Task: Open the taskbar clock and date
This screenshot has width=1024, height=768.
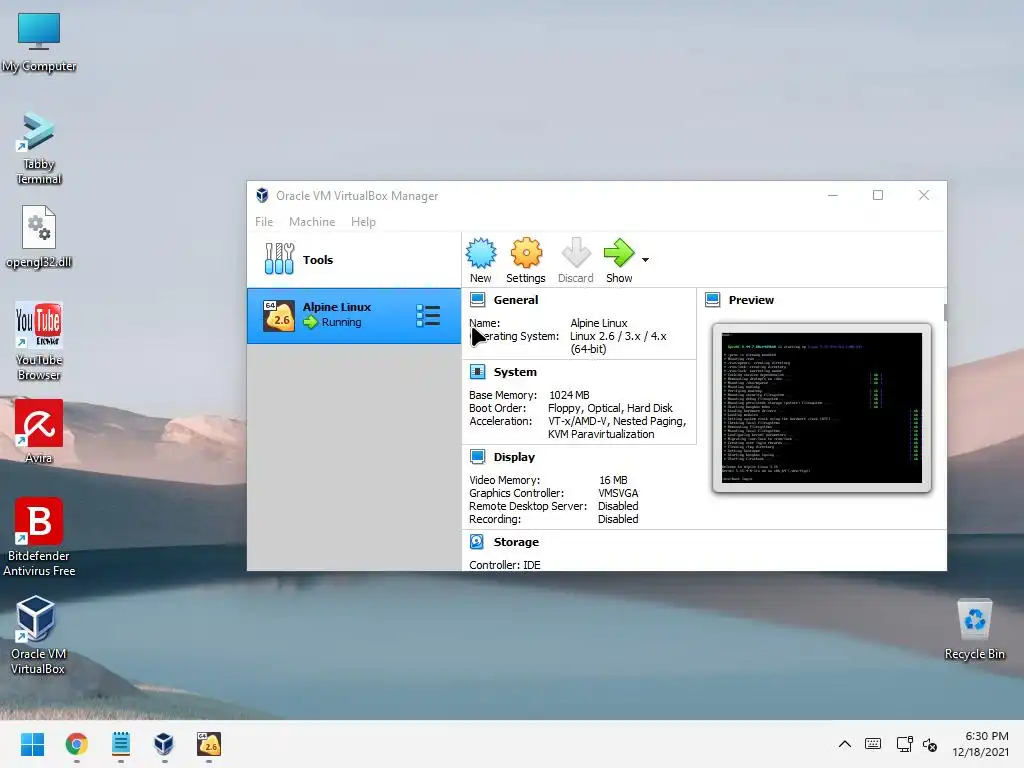Action: [980, 744]
